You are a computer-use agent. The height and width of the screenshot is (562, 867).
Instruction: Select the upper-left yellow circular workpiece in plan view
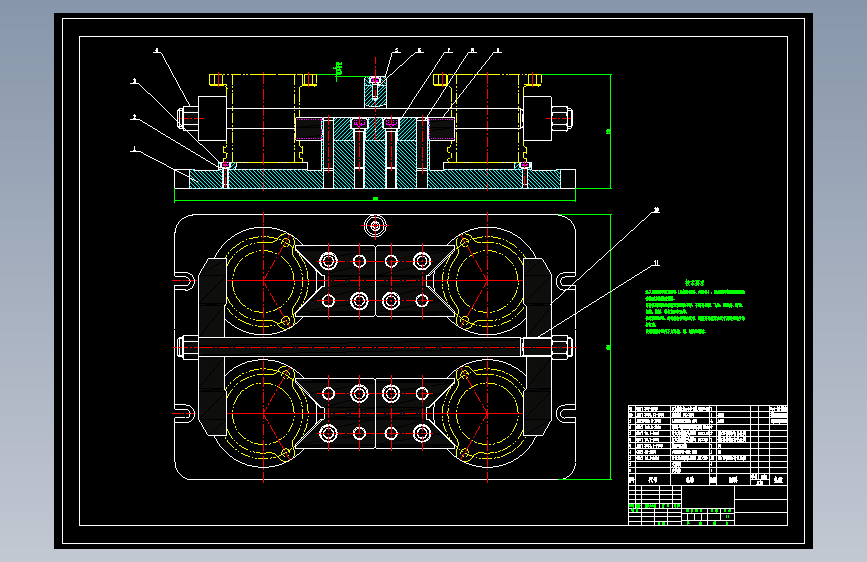point(264,281)
